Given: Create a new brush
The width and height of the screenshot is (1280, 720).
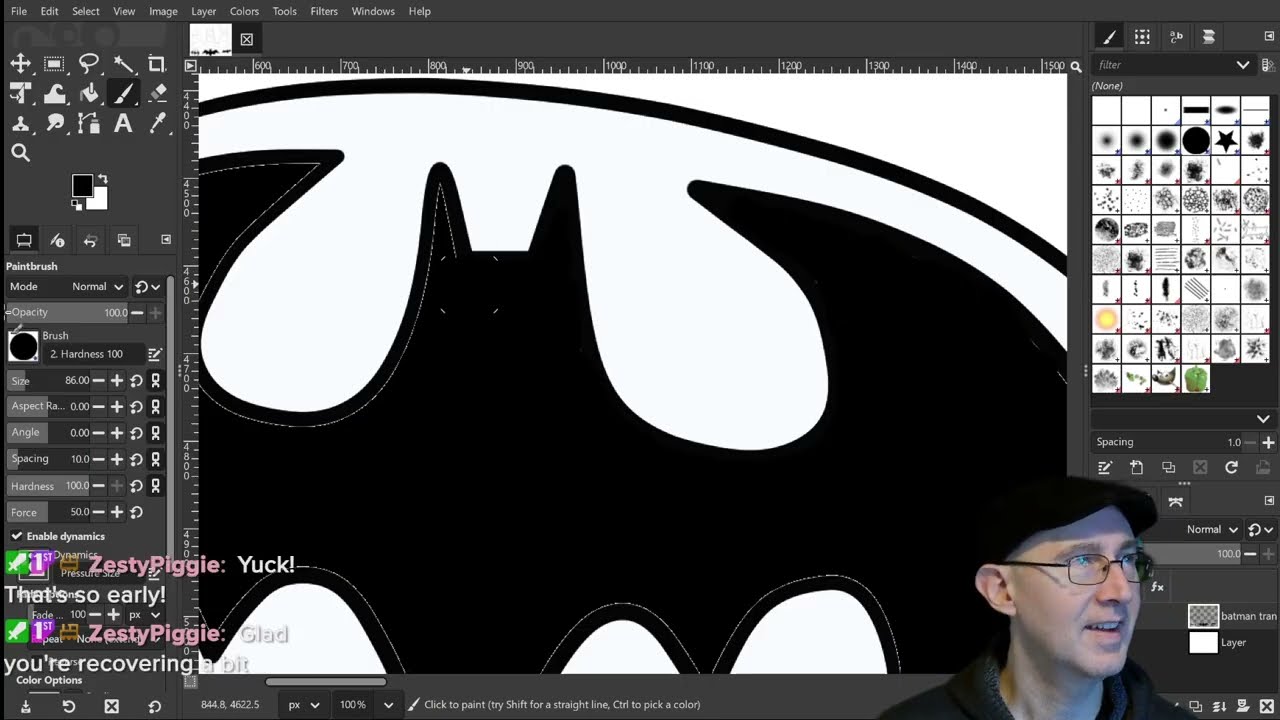Looking at the screenshot, I should click(1136, 468).
